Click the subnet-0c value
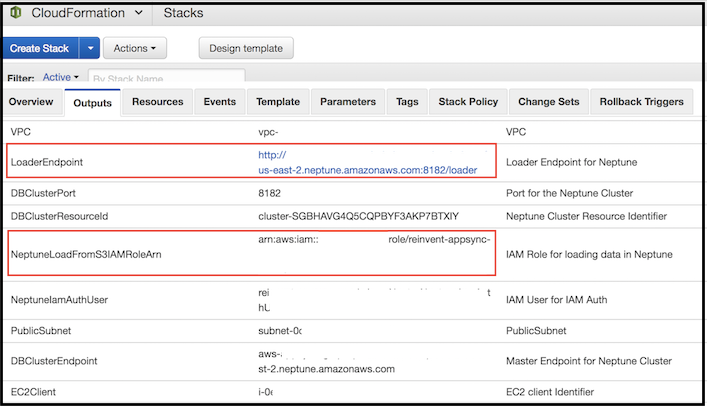The height and width of the screenshot is (407, 707). (280, 331)
